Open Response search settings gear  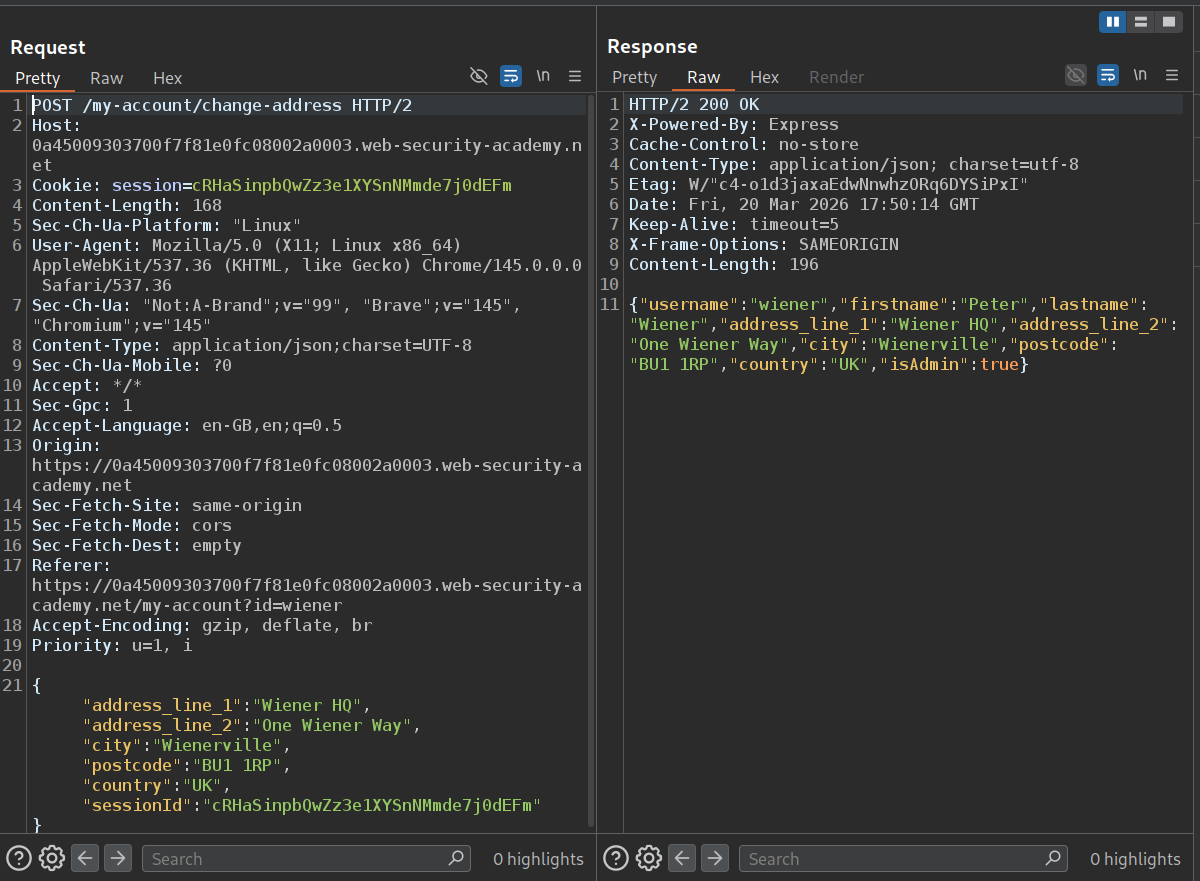click(649, 858)
